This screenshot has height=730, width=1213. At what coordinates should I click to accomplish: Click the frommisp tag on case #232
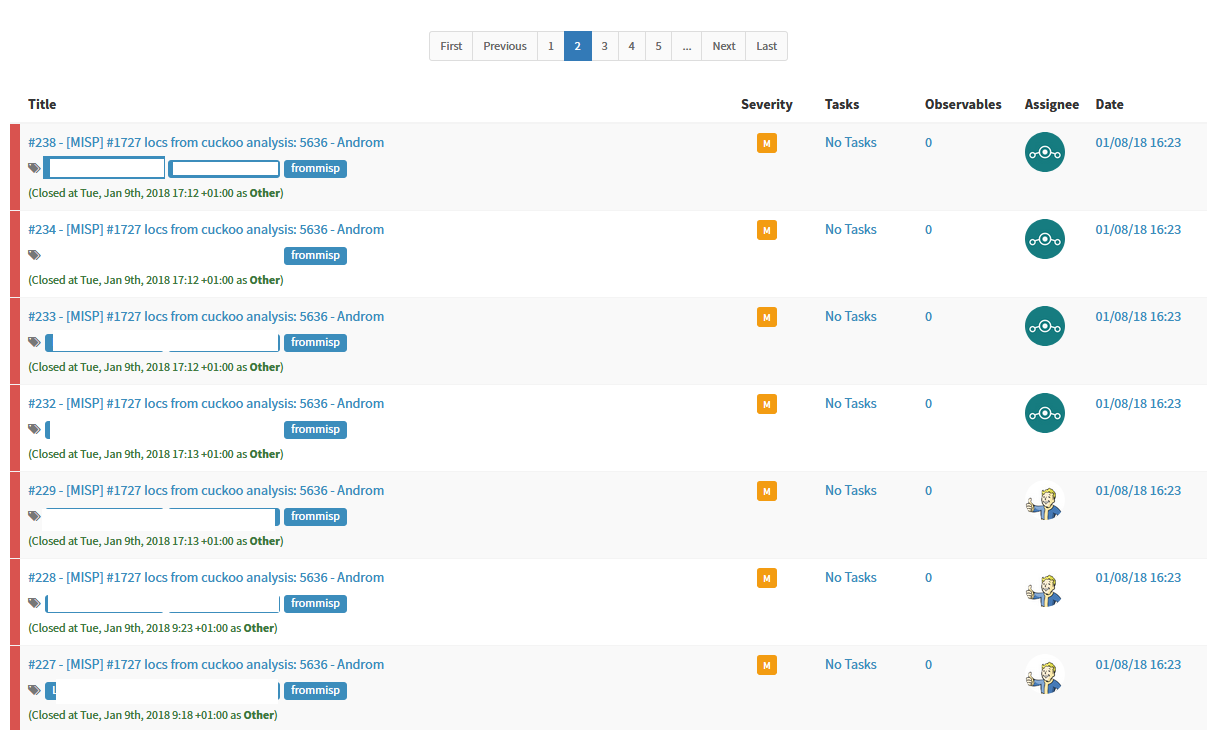[315, 429]
